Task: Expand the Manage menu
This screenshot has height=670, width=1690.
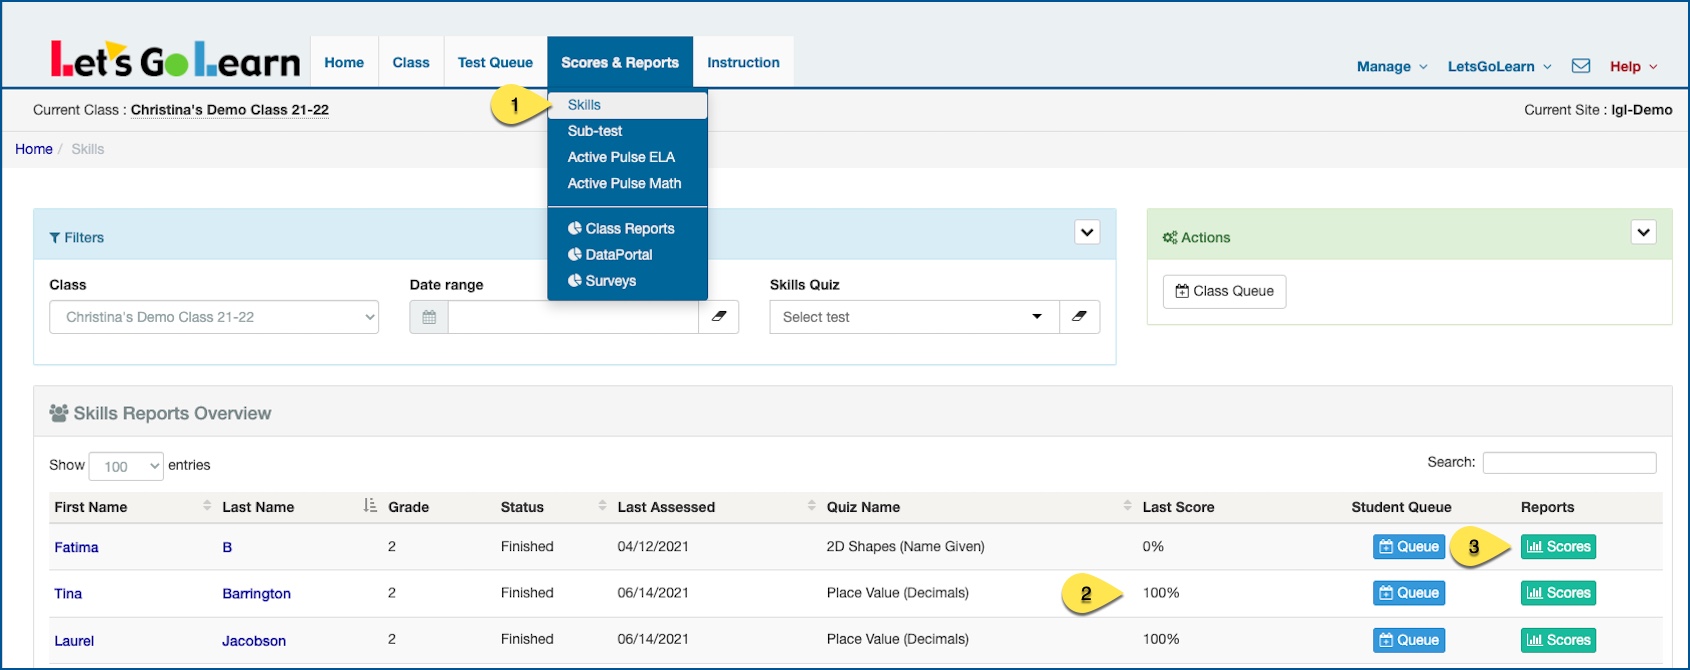Action: coord(1392,67)
